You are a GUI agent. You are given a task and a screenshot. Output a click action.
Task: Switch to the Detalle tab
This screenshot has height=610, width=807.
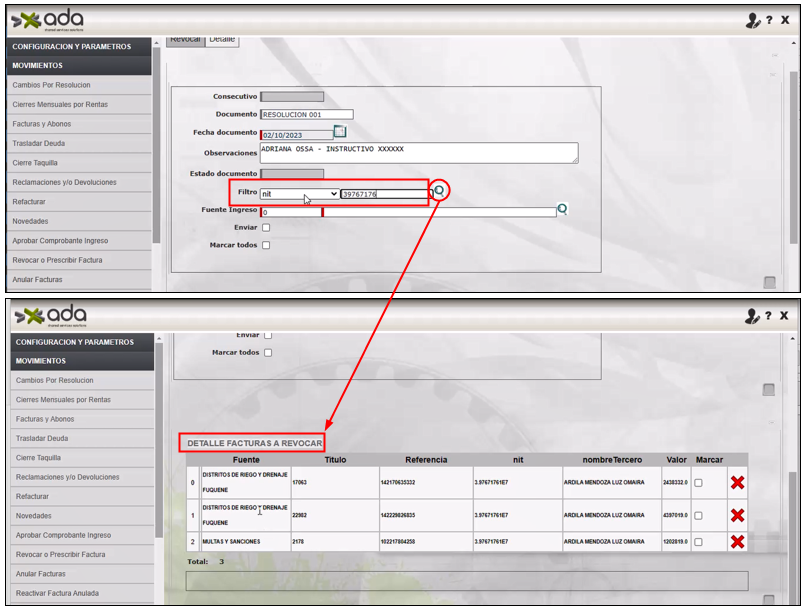click(222, 40)
